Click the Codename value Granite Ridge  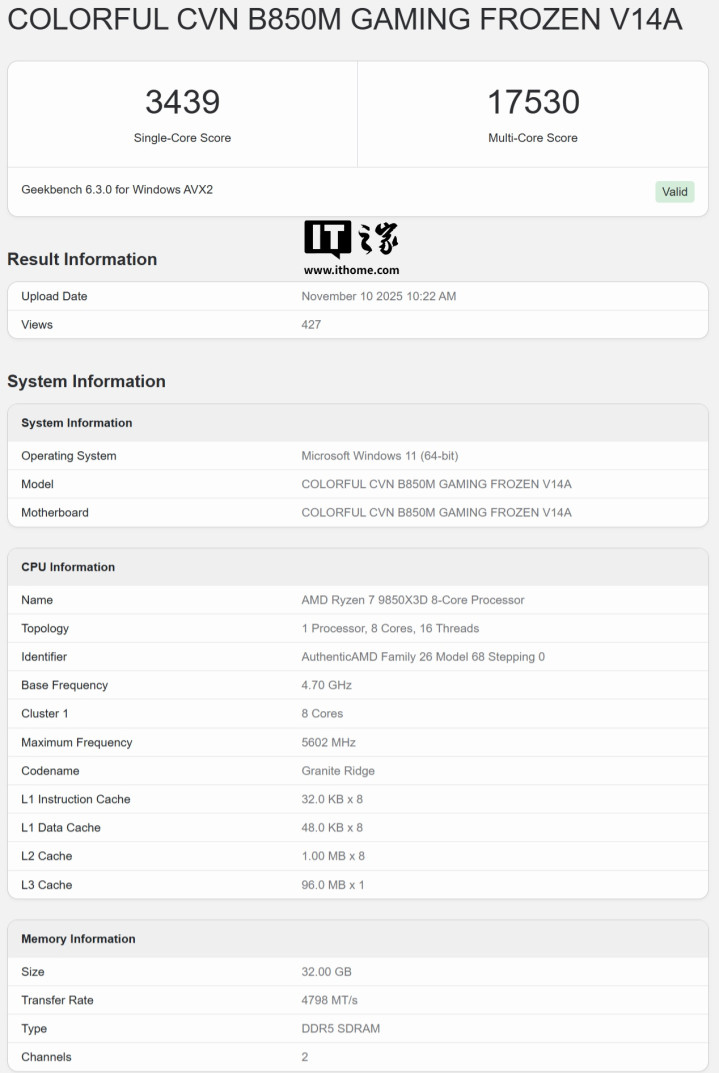(x=338, y=771)
